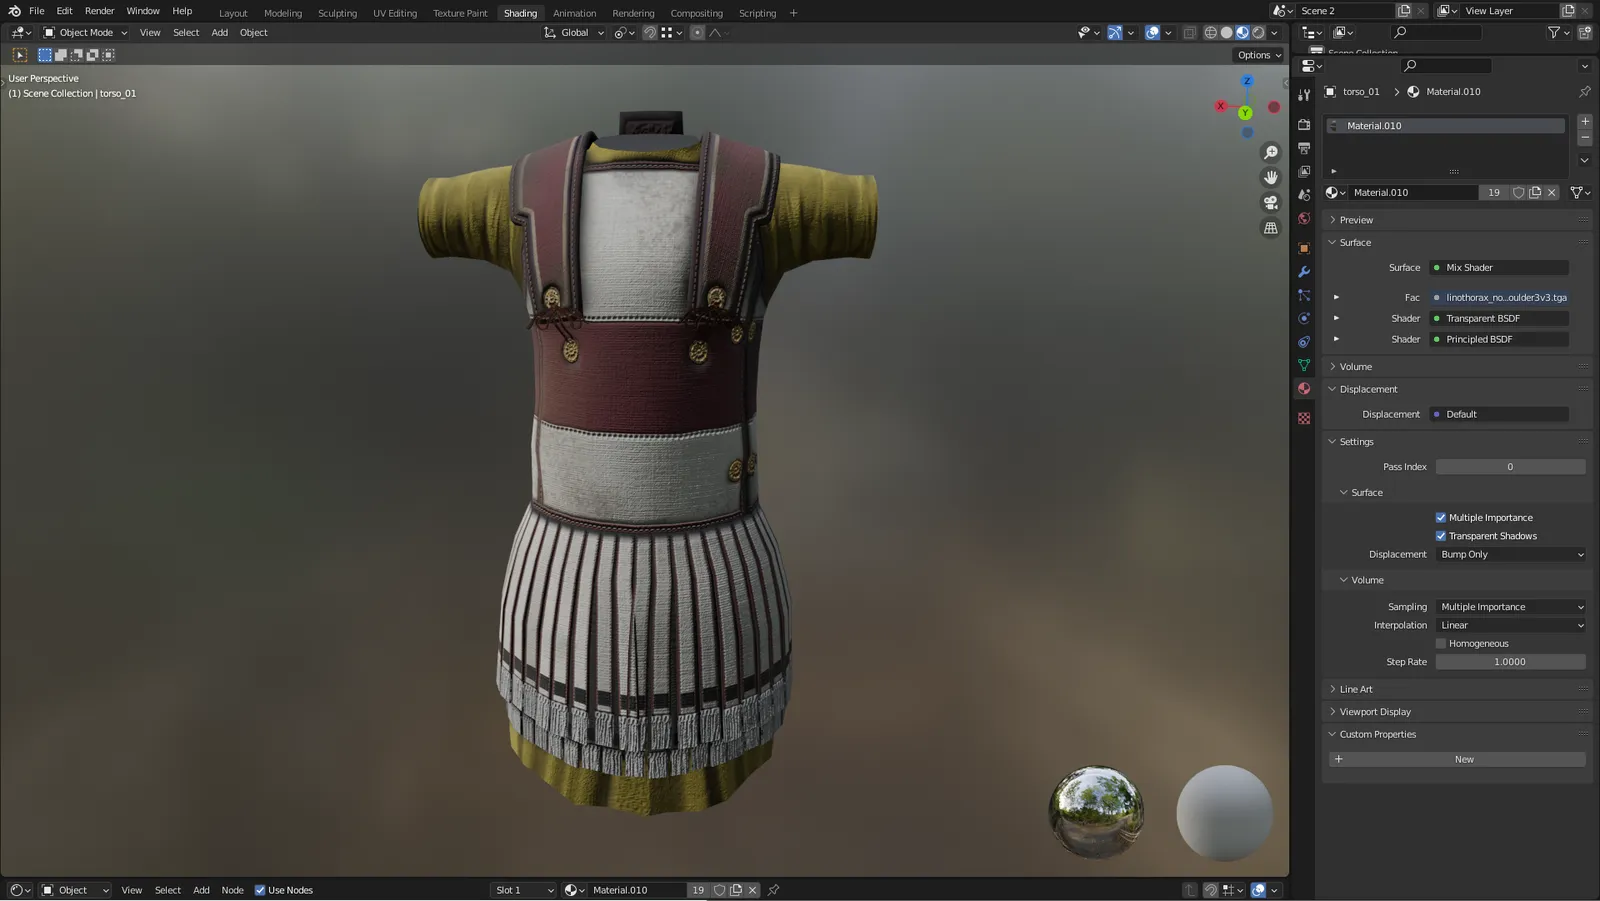Open the Tool properties tab icon
This screenshot has width=1600, height=901.
(1304, 95)
